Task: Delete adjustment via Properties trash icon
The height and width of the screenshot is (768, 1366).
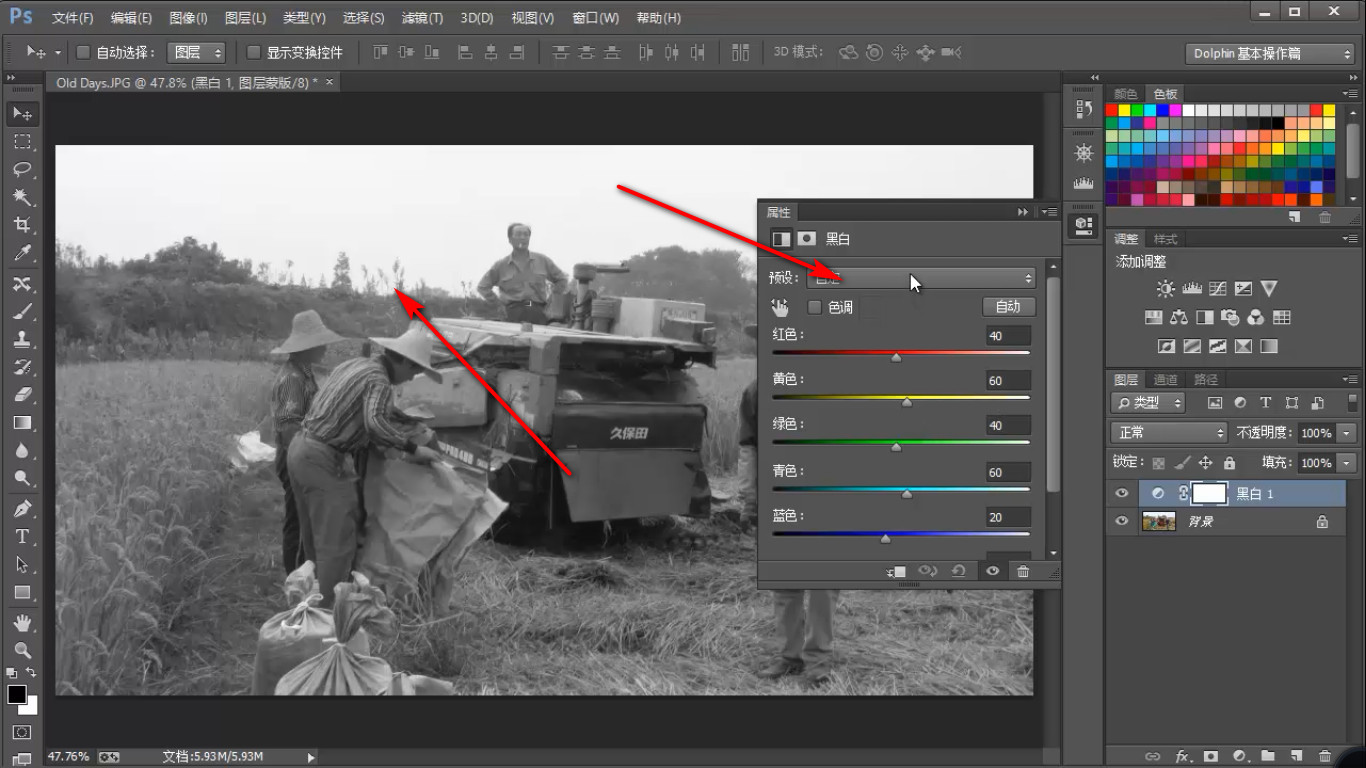Action: pyautogui.click(x=1023, y=571)
